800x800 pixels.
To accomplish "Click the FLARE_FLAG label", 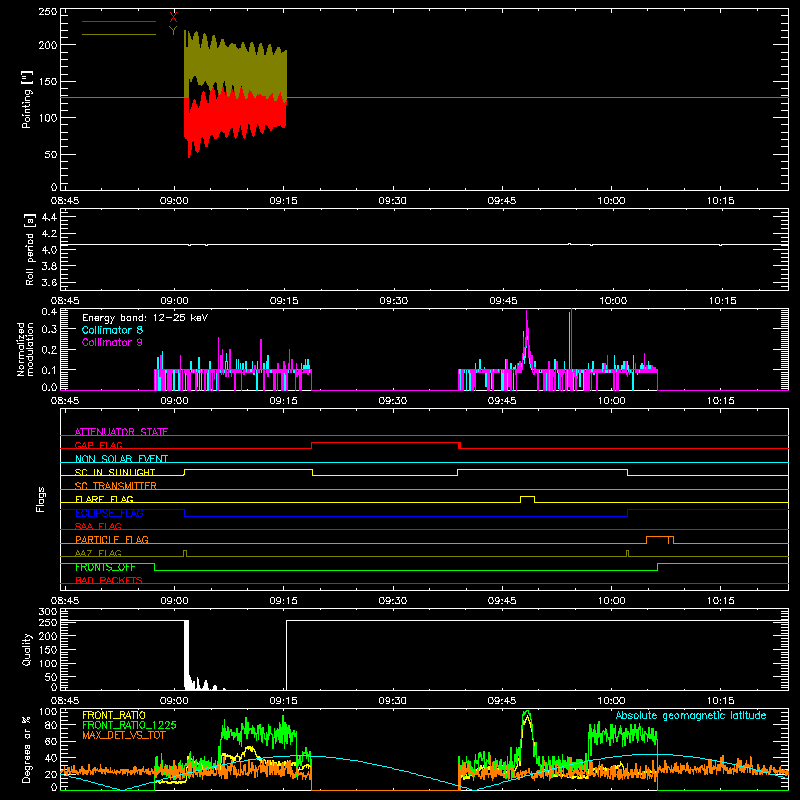I will (x=104, y=499).
